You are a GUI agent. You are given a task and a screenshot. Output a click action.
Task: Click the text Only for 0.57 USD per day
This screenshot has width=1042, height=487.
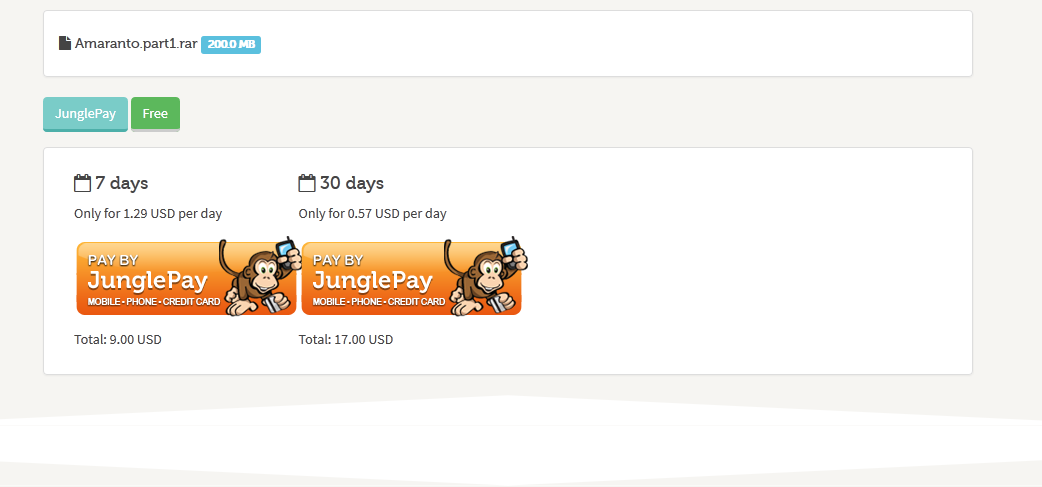[x=373, y=214]
